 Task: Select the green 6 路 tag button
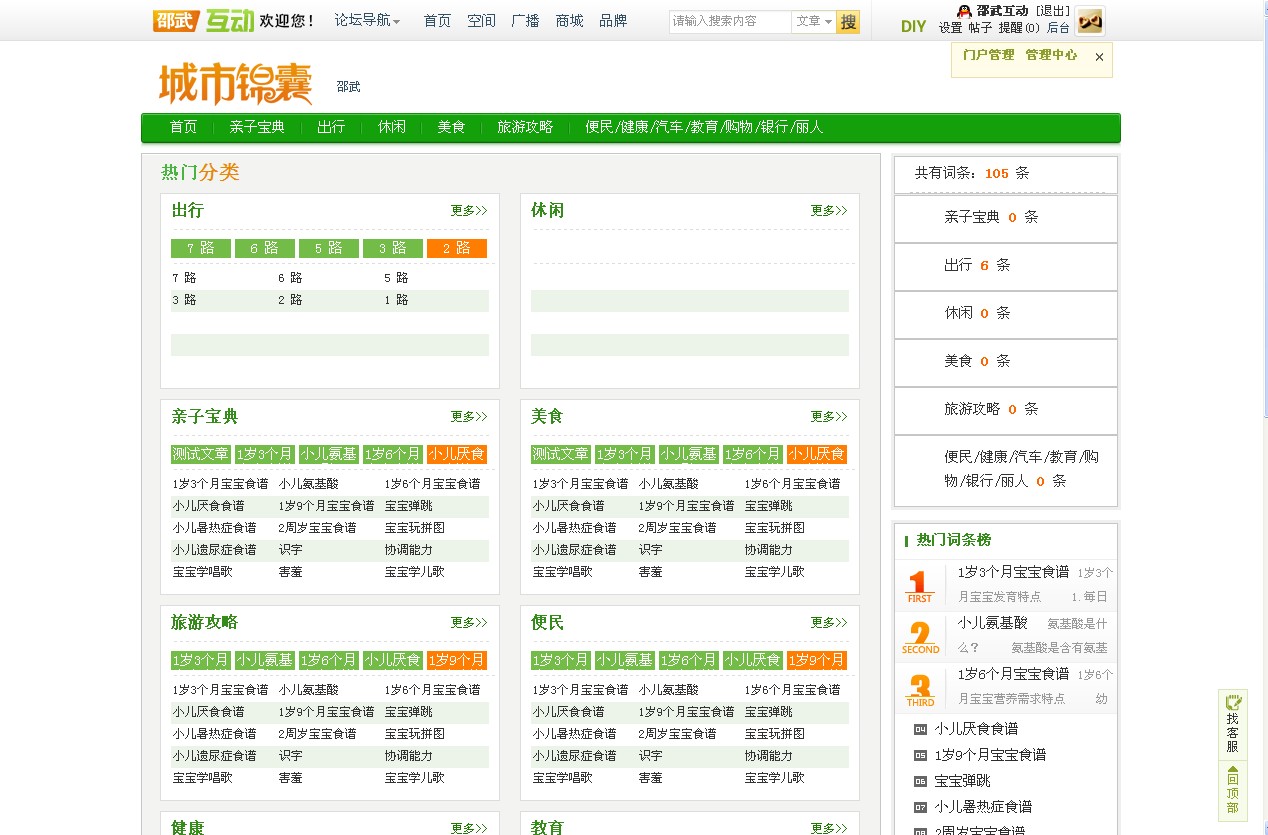265,248
